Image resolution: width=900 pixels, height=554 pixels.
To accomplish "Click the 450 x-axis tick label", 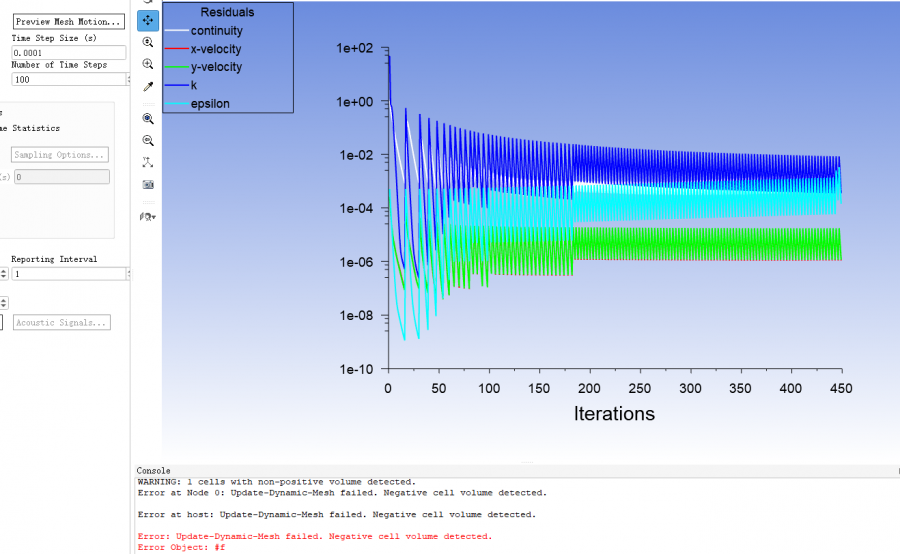I will (x=841, y=389).
